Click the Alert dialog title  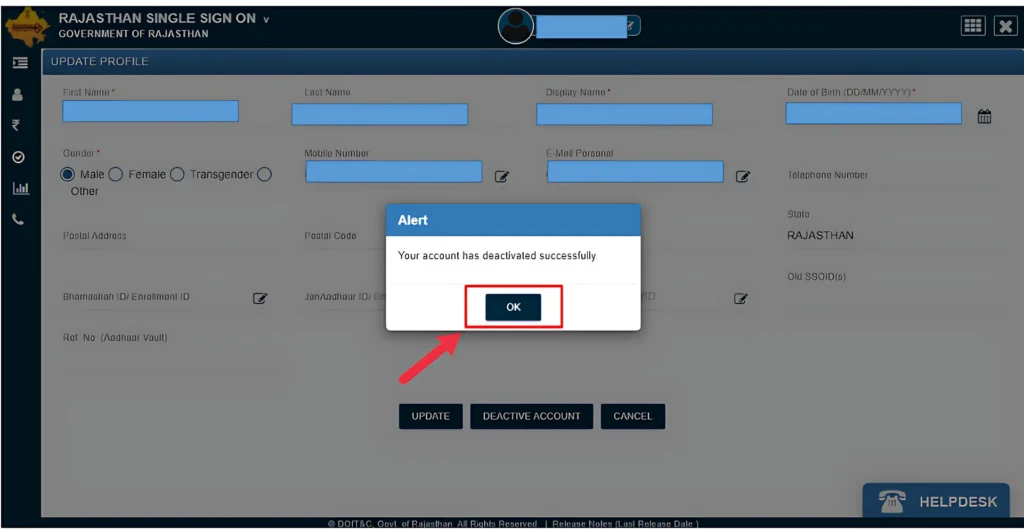[x=413, y=220]
